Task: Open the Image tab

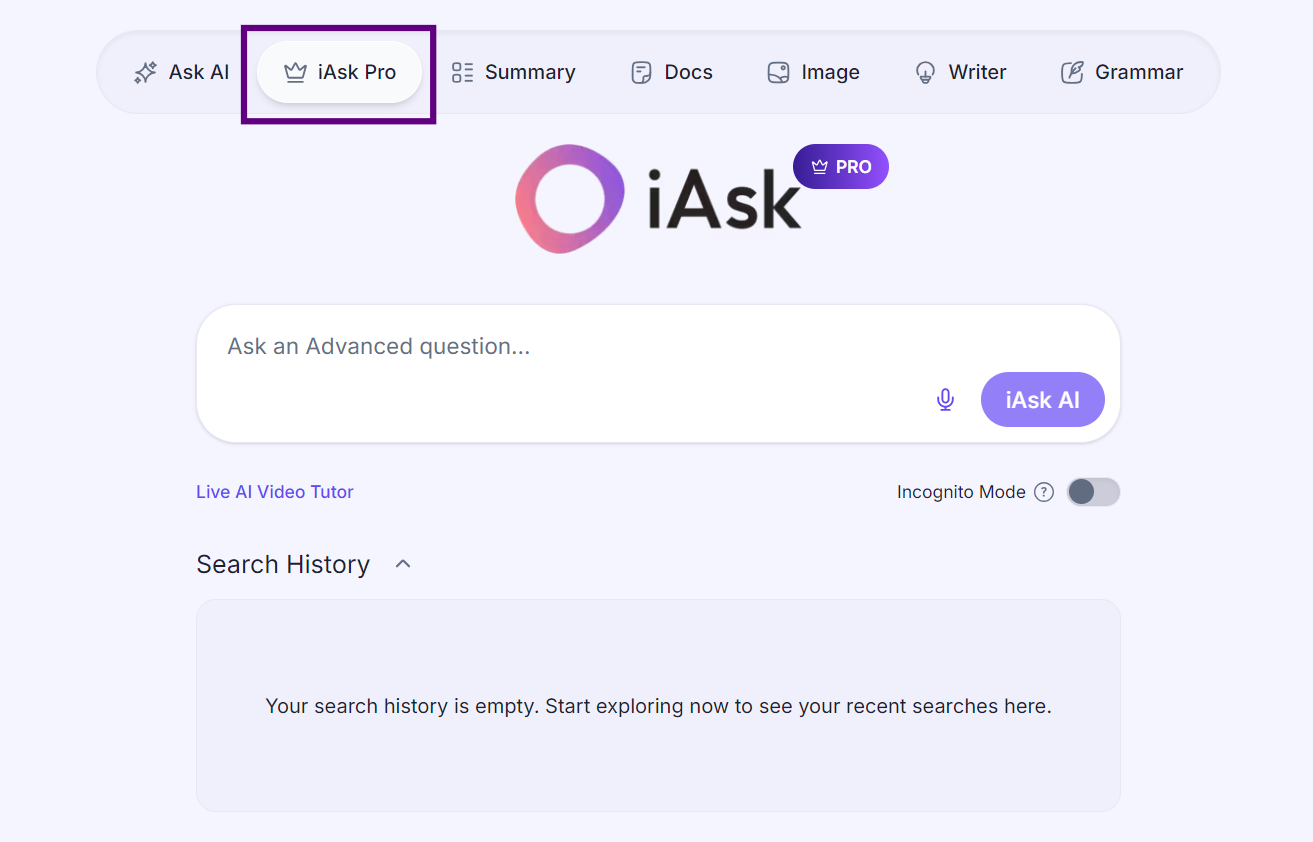Action: coord(813,72)
